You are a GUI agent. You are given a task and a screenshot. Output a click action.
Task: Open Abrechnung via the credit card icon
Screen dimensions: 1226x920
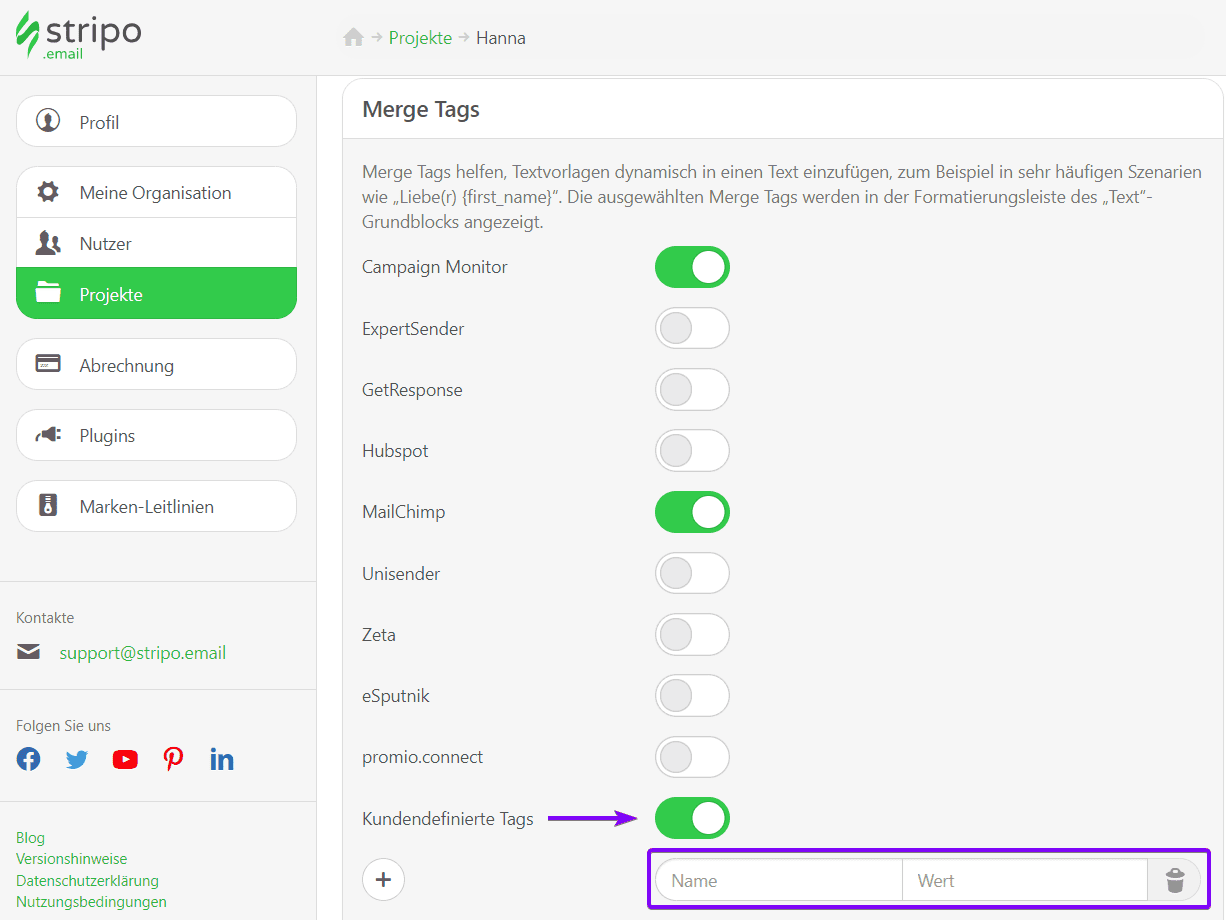click(48, 364)
